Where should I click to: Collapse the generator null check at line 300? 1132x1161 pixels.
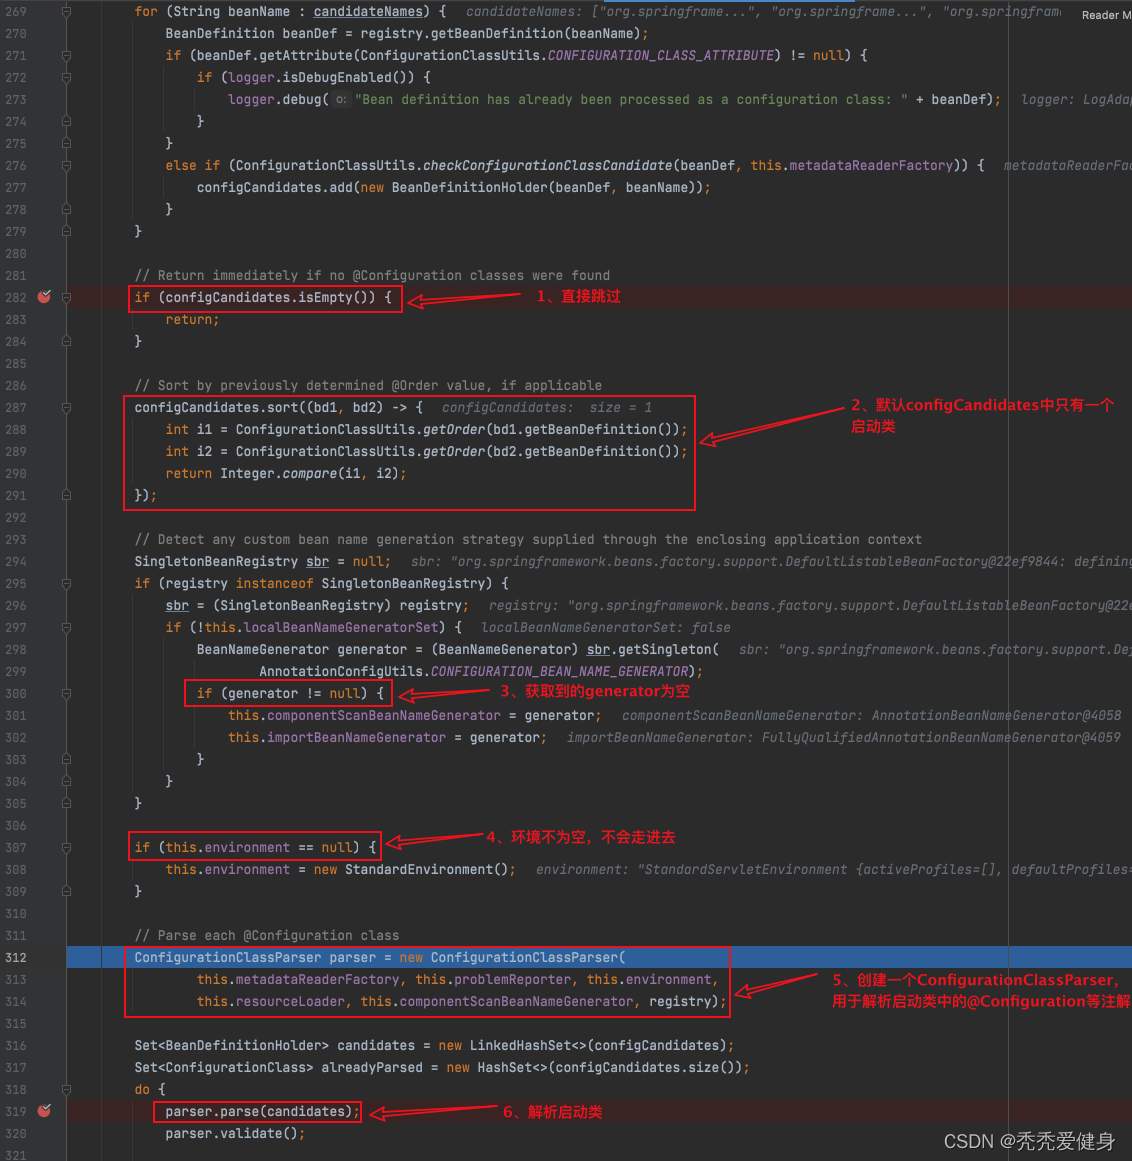(x=67, y=693)
